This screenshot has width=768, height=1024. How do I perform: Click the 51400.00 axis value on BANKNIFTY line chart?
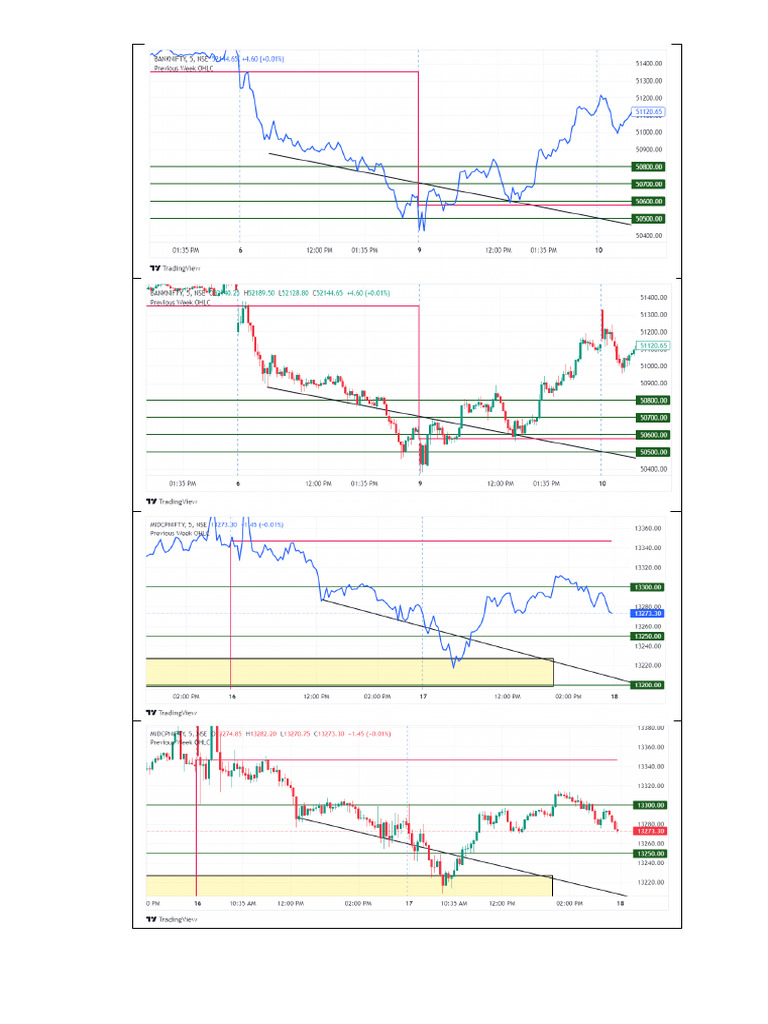(648, 63)
